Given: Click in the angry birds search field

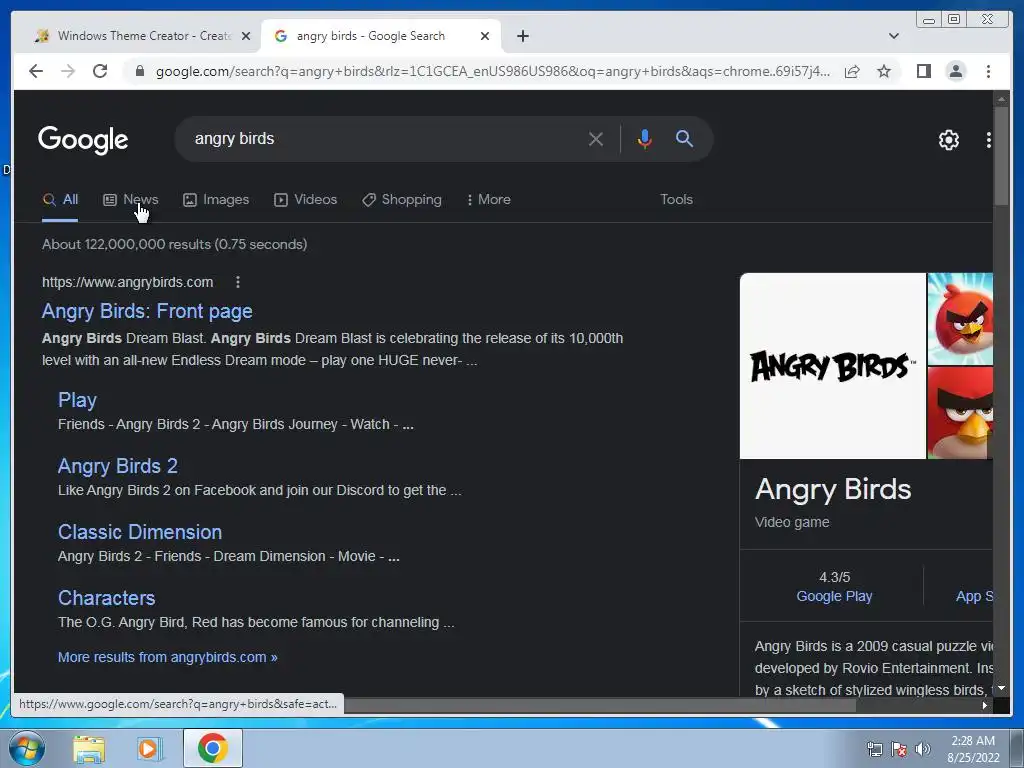Looking at the screenshot, I should pos(385,139).
